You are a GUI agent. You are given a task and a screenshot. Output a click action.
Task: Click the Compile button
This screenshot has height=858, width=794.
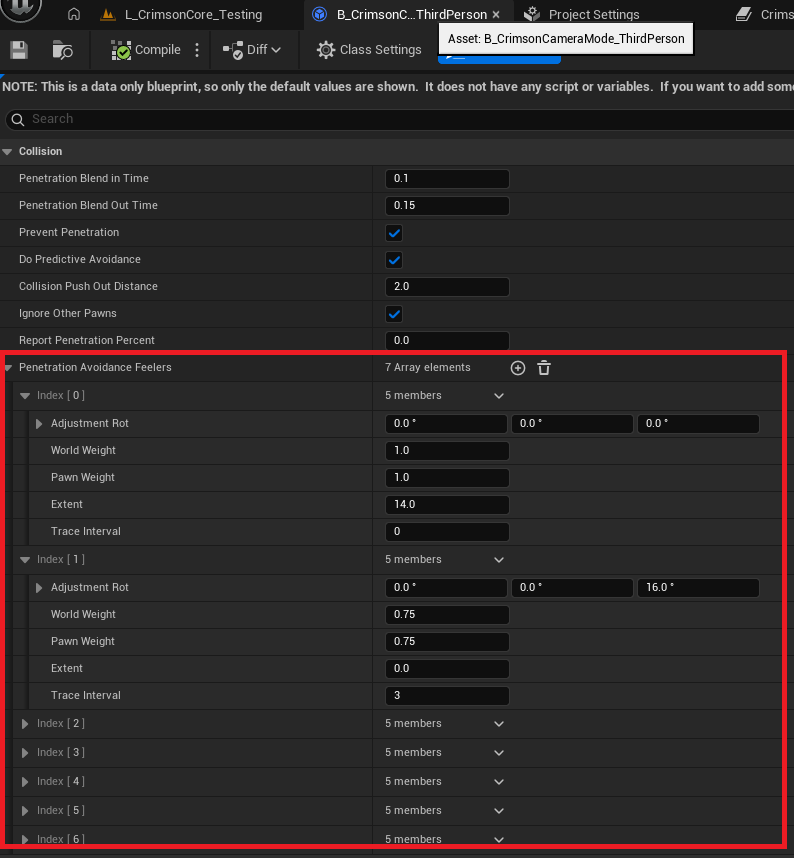coord(146,50)
